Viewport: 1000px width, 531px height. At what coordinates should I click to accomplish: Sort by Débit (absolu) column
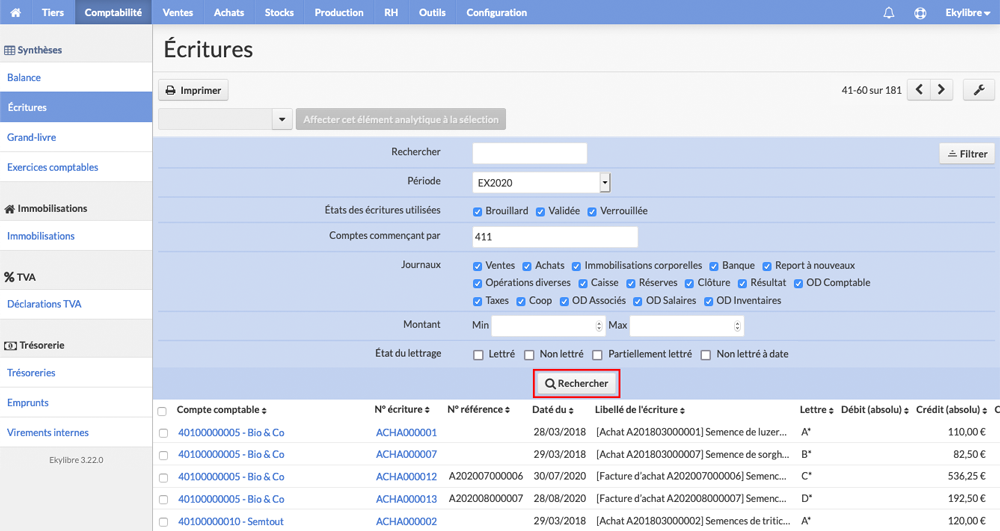(x=874, y=410)
